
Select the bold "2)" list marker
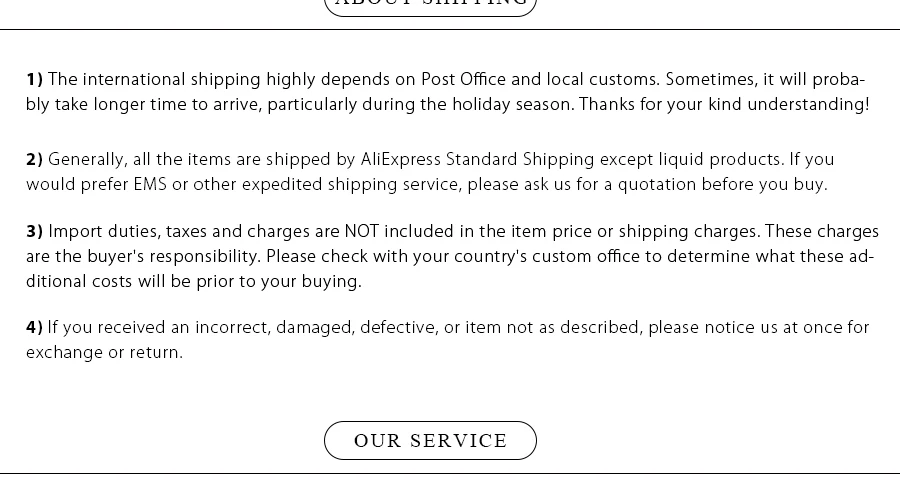click(x=34, y=159)
